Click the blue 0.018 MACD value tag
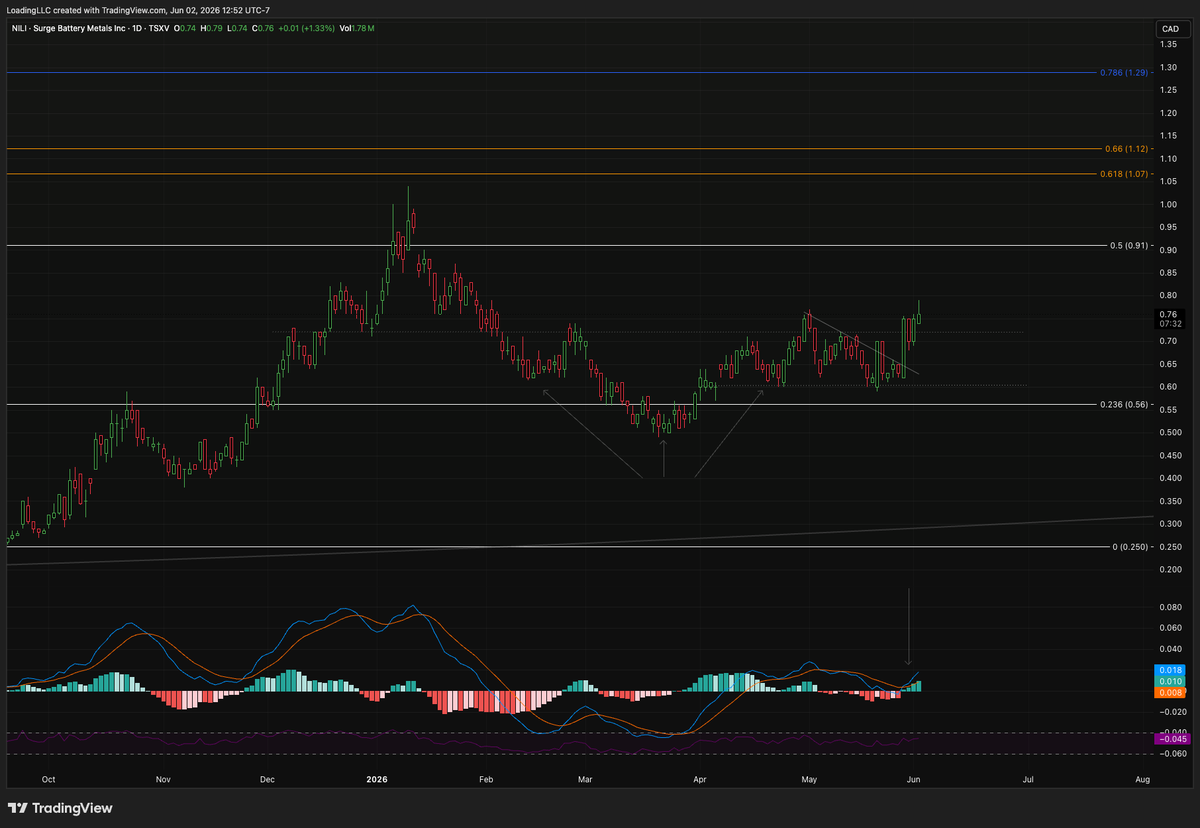Screen dimensions: 1200x828 1168,670
